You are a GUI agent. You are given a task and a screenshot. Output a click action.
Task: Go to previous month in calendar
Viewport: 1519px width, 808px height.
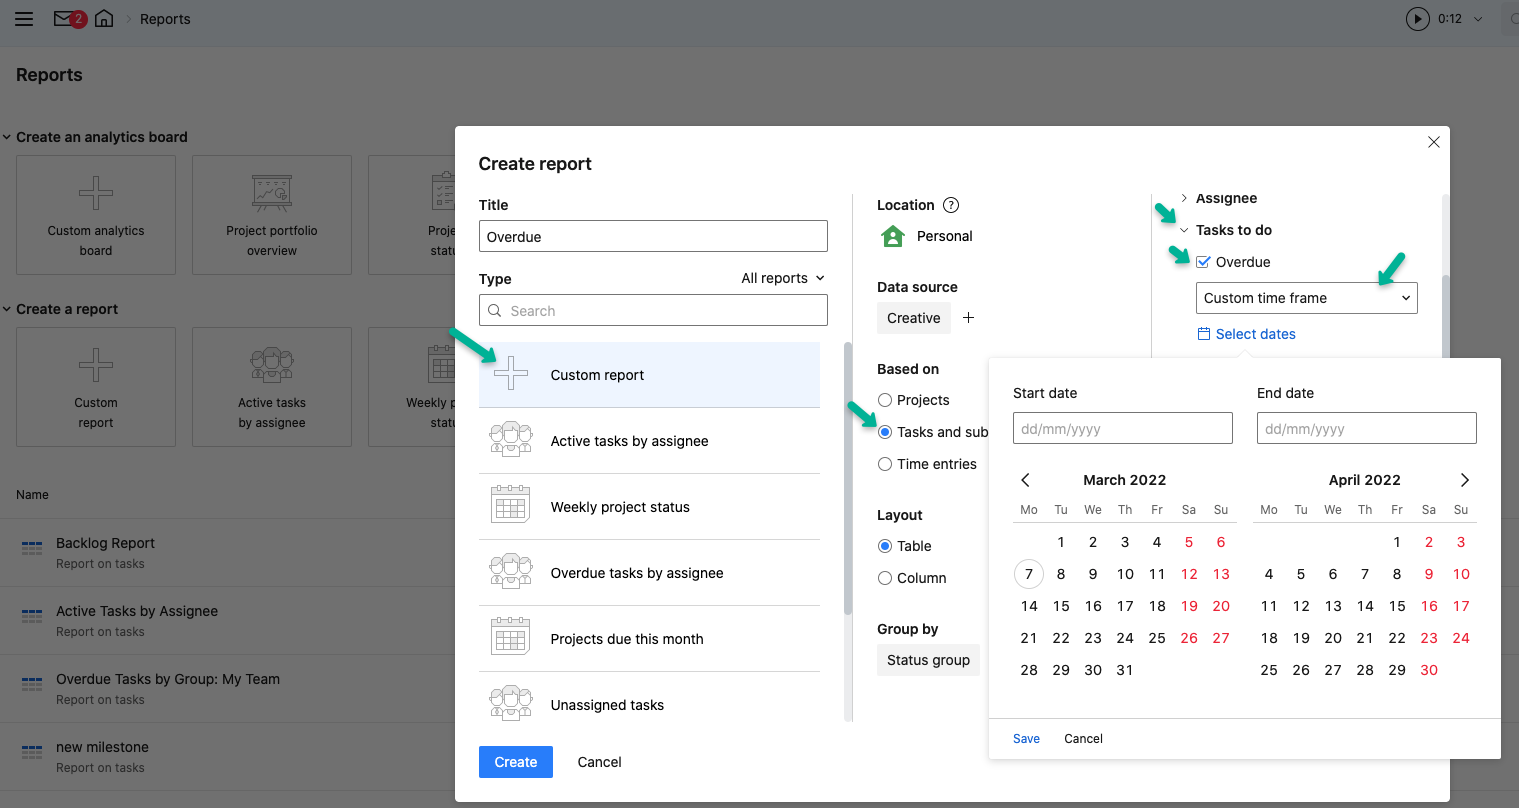tap(1025, 480)
